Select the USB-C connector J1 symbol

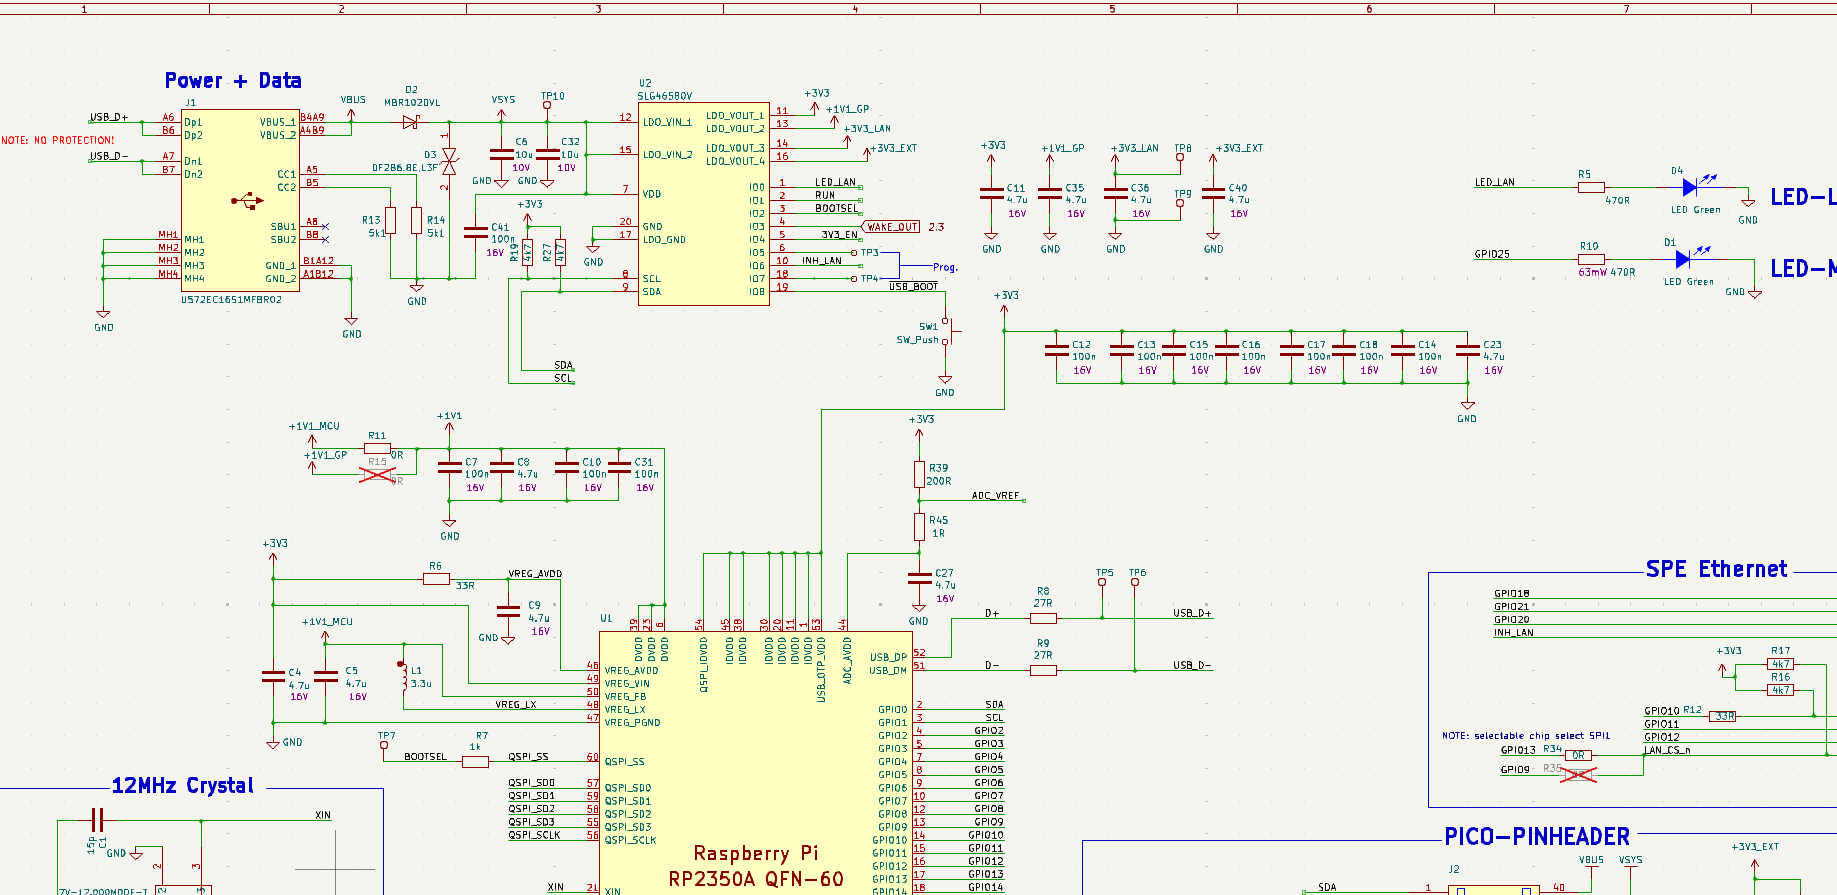tap(240, 200)
